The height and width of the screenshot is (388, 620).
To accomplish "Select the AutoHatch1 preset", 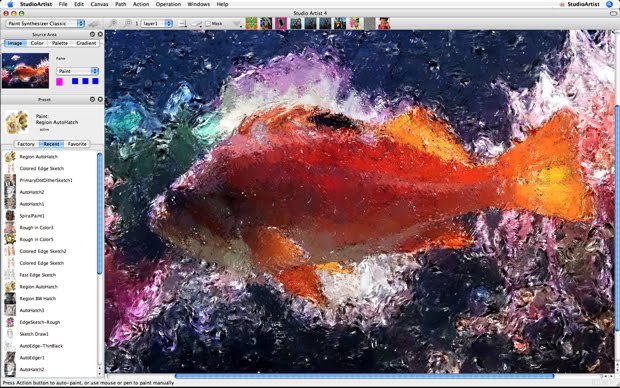I will point(49,204).
